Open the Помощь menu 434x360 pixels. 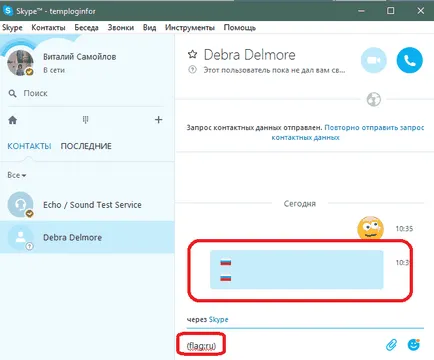240,28
